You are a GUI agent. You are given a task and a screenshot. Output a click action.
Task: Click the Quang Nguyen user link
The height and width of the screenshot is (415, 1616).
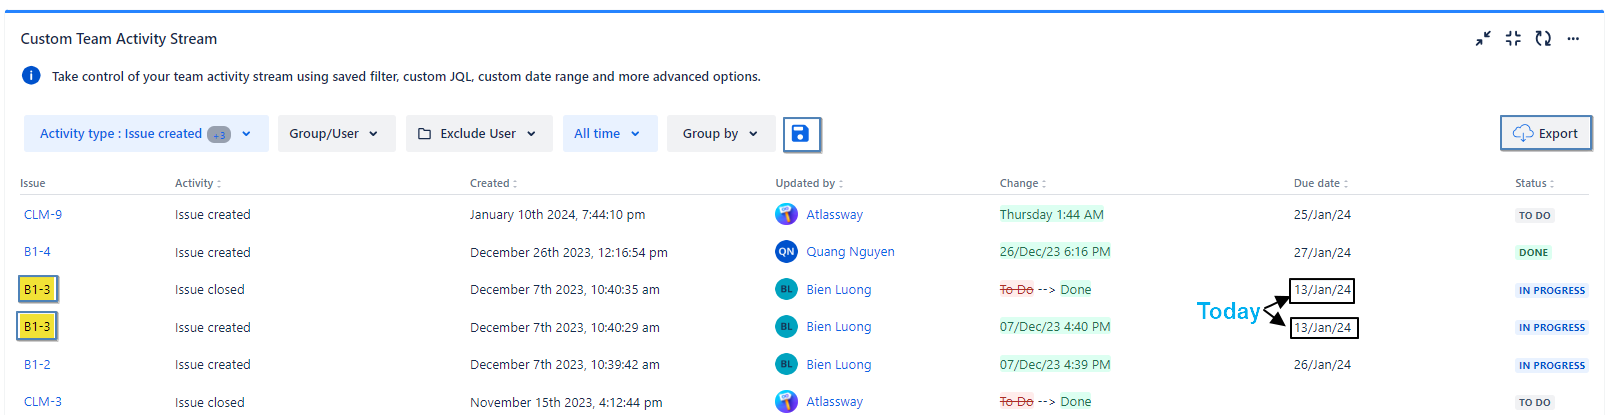pos(850,252)
